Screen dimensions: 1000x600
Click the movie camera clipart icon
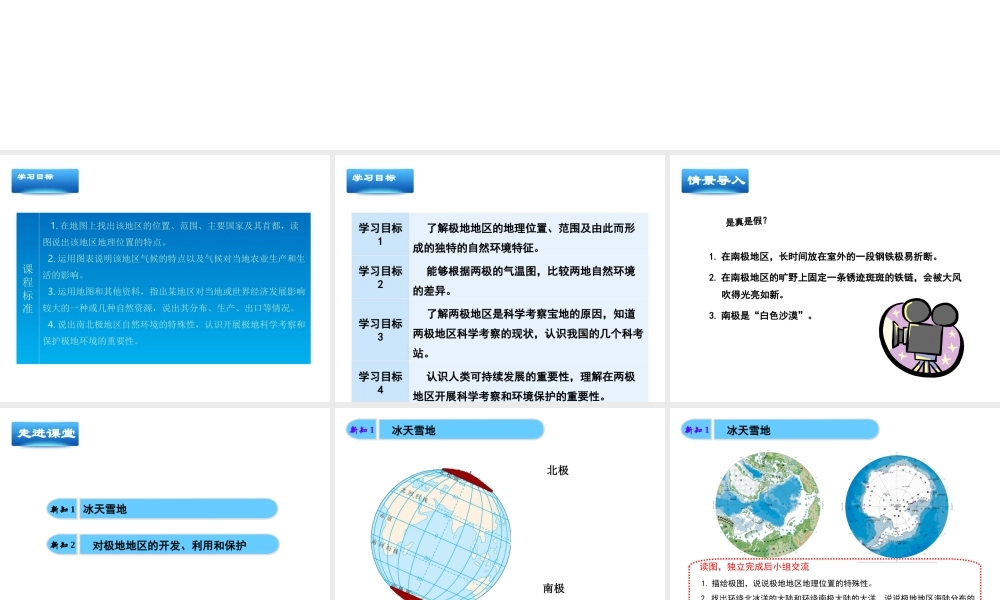pos(921,337)
